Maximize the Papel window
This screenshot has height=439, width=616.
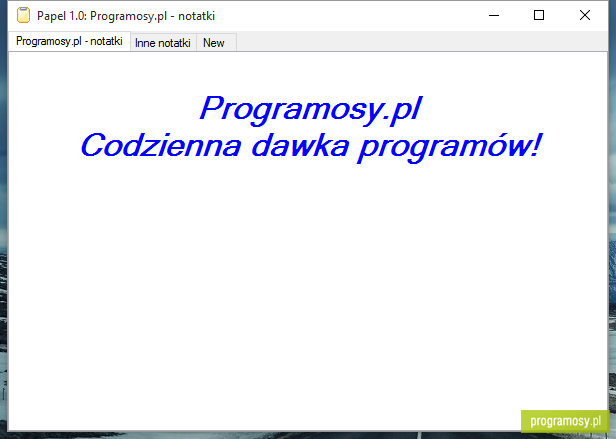539,15
